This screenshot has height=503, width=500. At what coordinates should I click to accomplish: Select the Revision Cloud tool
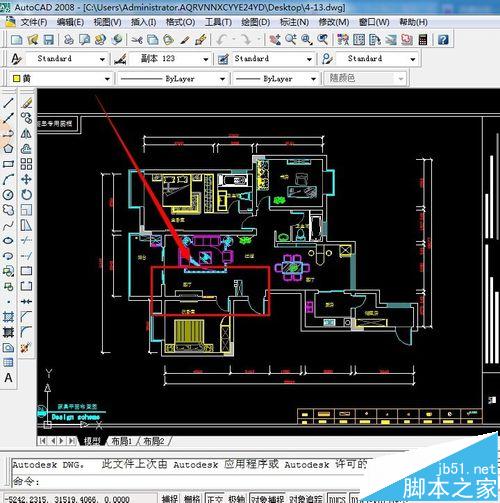(8, 210)
